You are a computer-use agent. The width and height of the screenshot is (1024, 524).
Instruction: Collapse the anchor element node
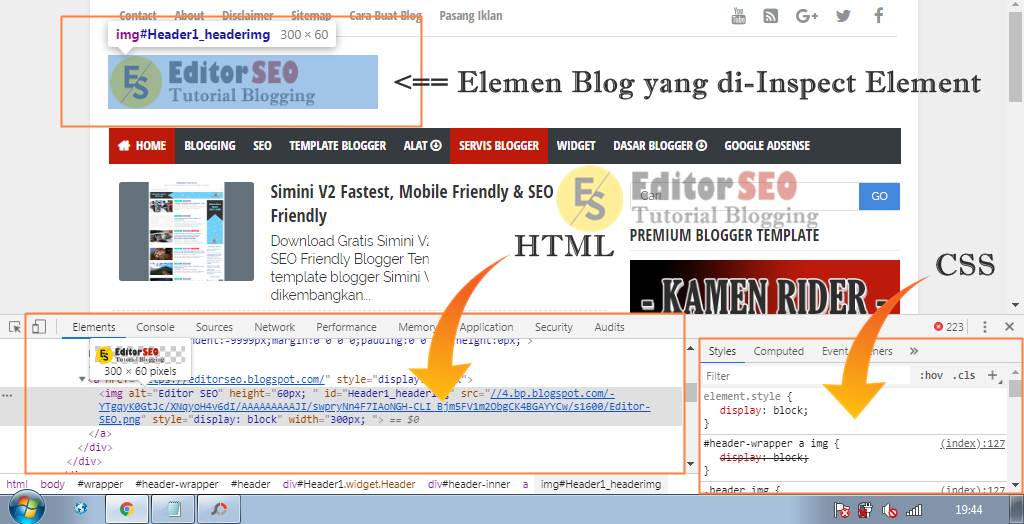tap(82, 379)
